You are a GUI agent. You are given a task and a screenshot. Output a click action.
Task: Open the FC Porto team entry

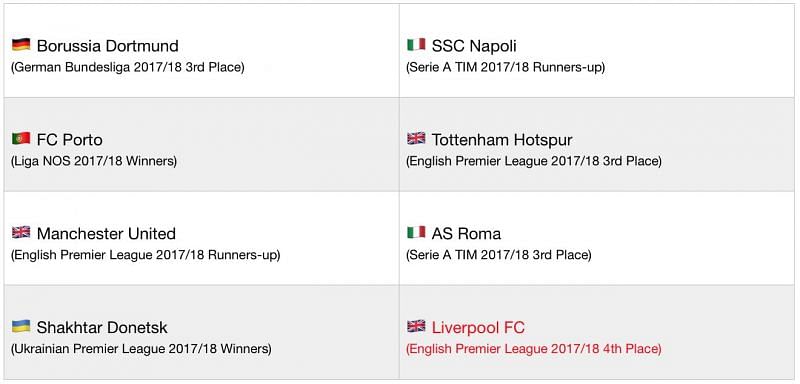point(69,140)
